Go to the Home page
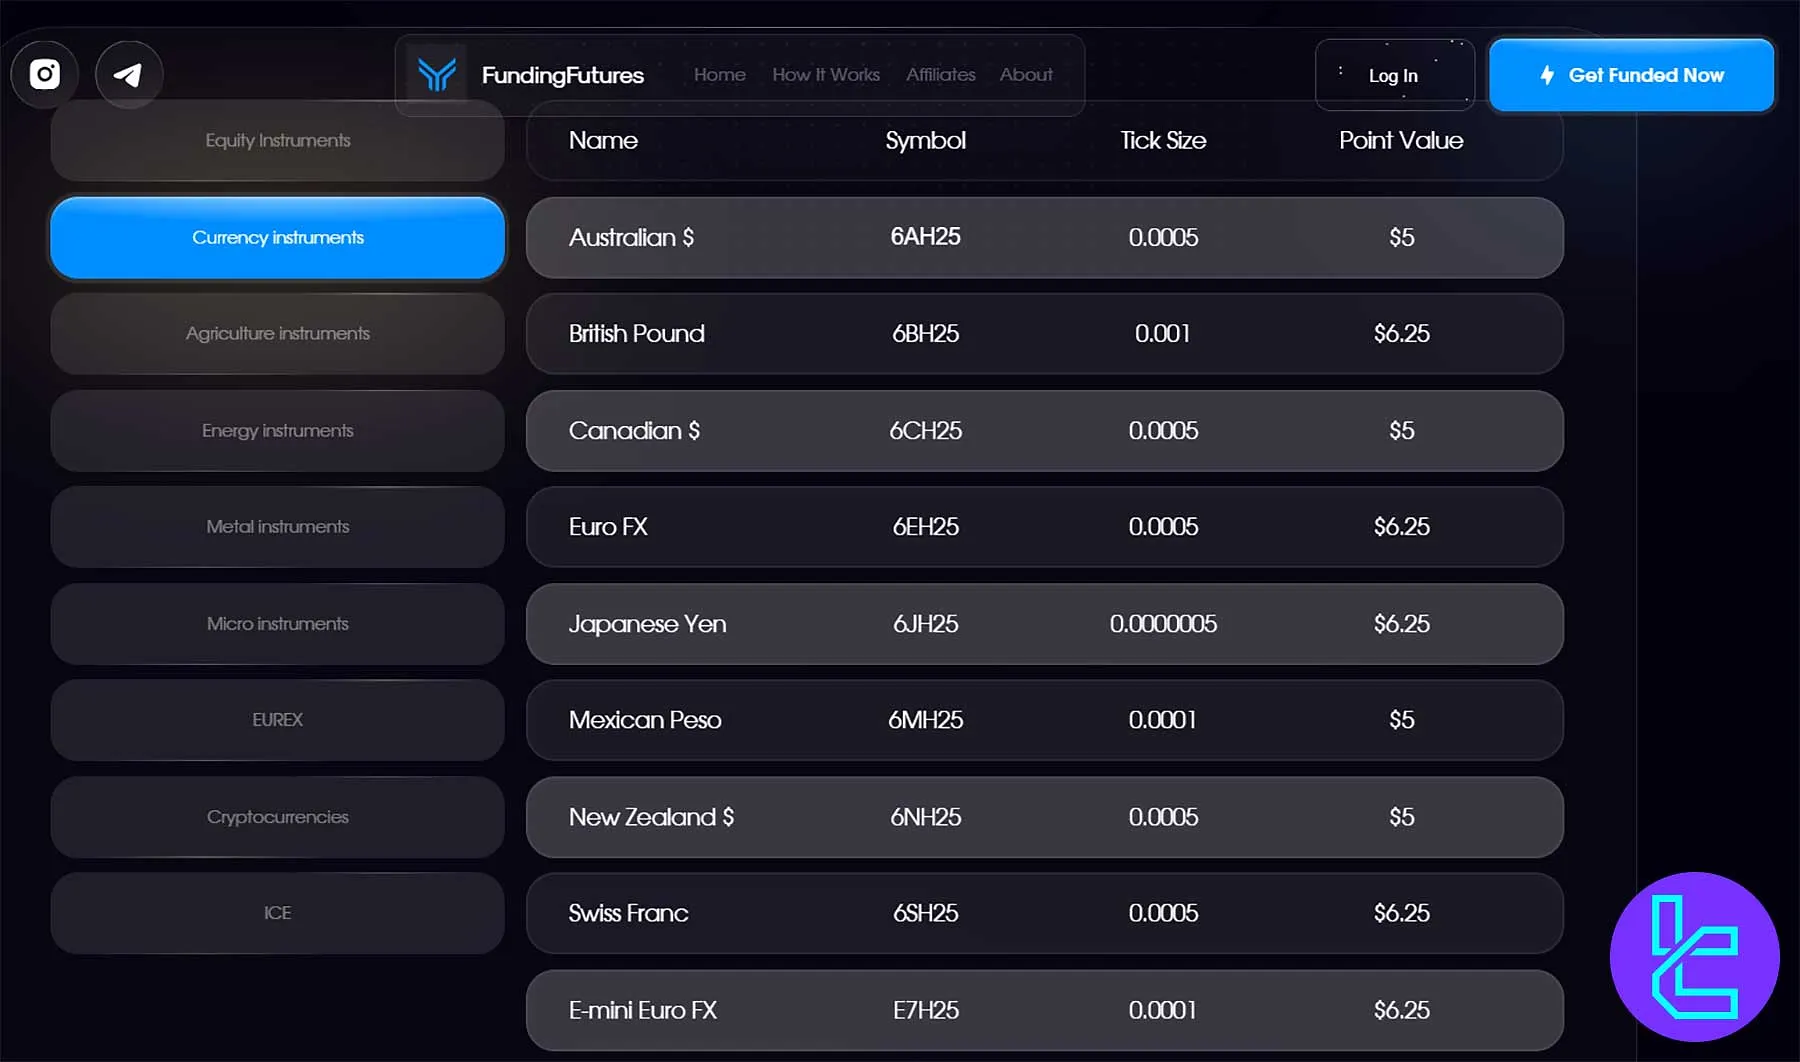 (x=719, y=75)
